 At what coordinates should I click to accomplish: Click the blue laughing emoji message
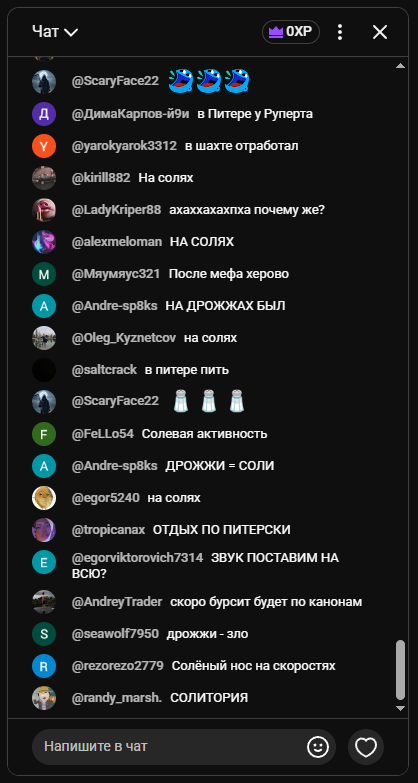(209, 81)
